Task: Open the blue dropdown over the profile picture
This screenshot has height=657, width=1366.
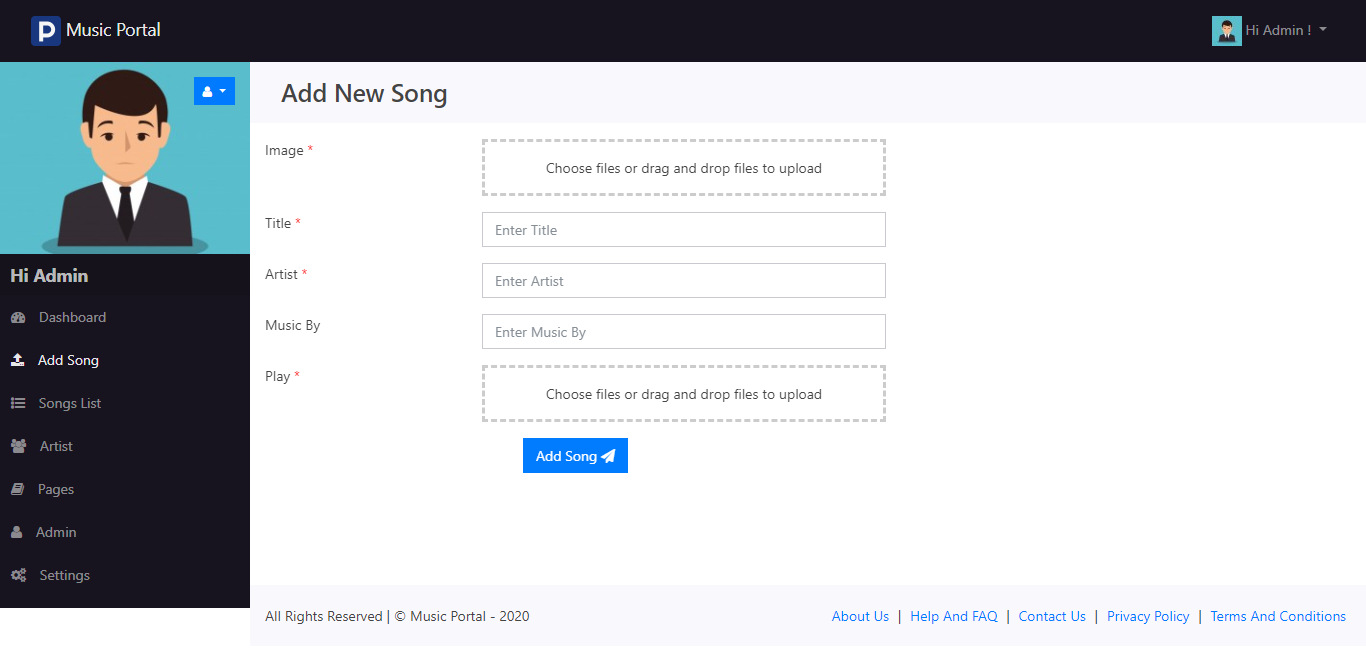Action: click(214, 90)
